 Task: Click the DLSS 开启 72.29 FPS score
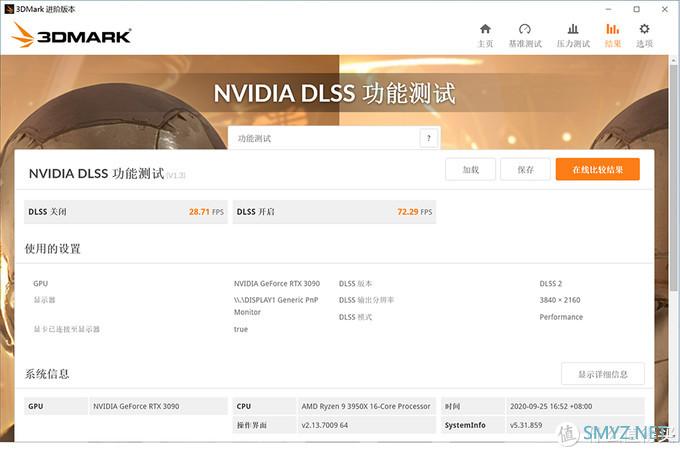334,212
